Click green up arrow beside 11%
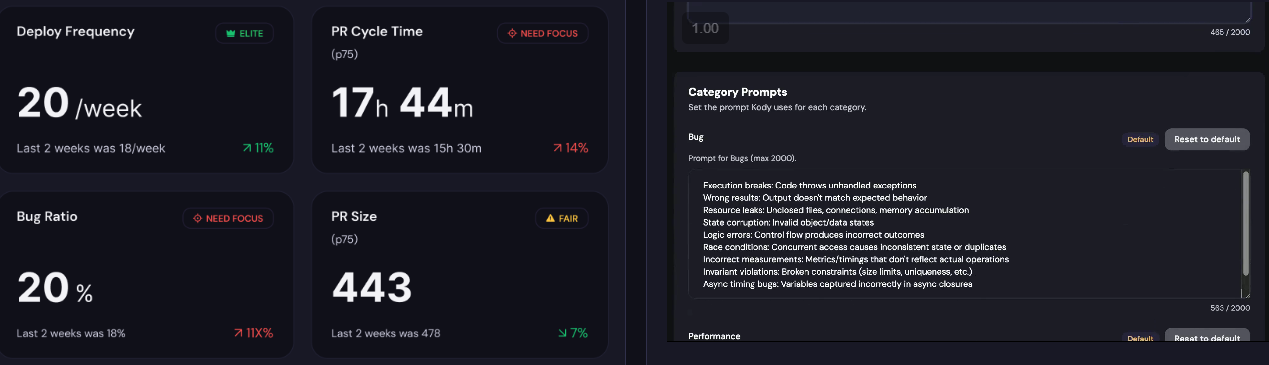The height and width of the screenshot is (365, 1269). click(247, 148)
